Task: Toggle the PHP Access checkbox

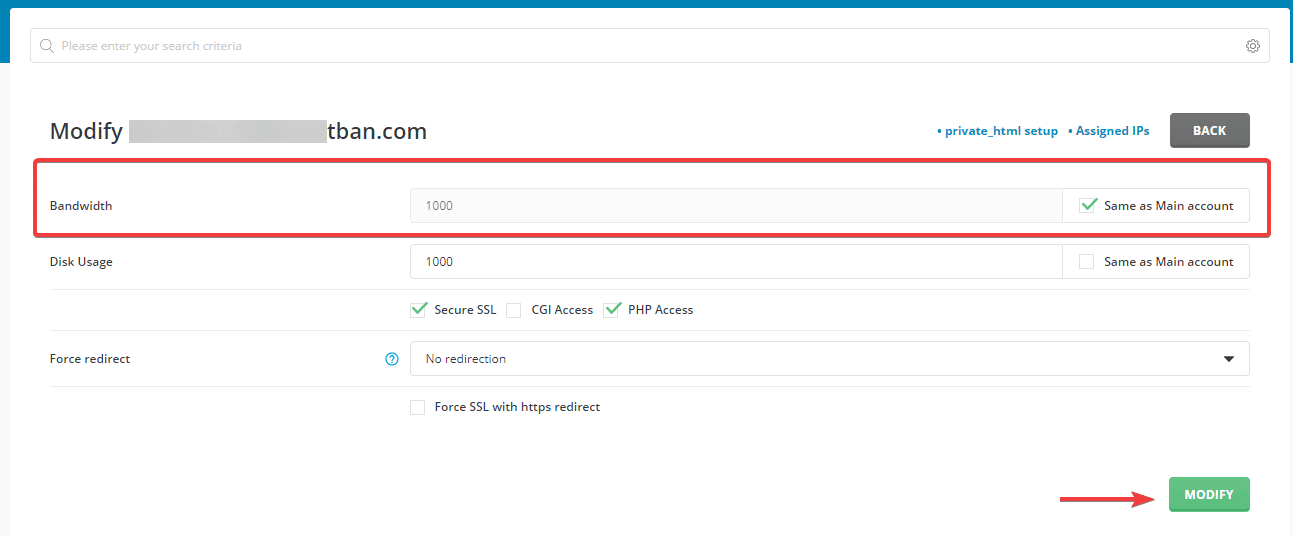Action: click(x=613, y=310)
